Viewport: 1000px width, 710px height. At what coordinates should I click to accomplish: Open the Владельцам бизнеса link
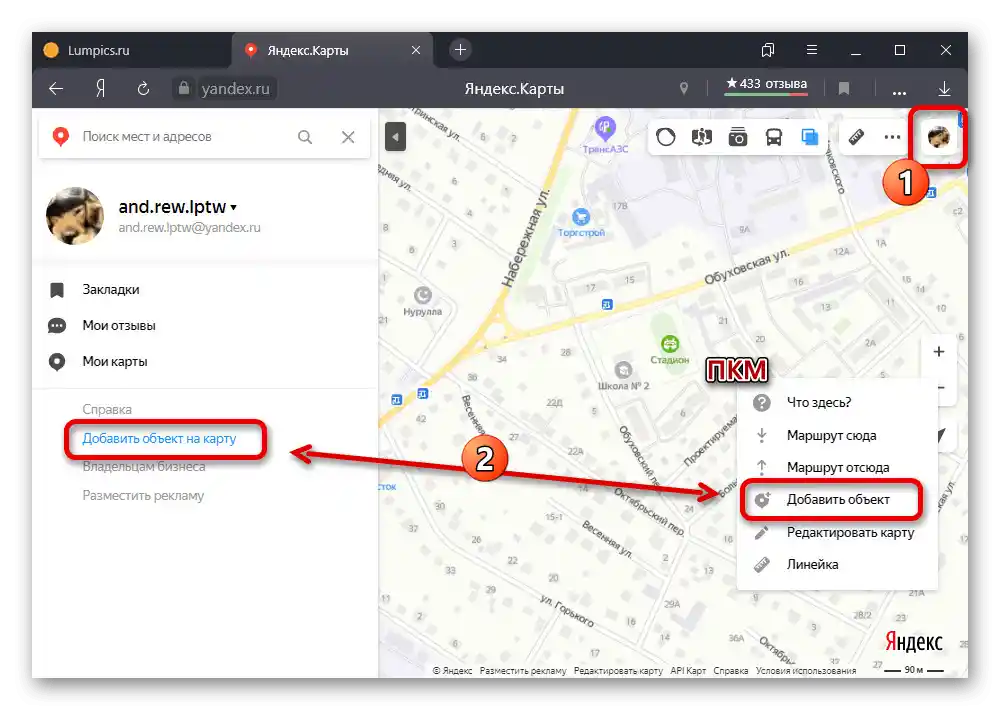click(x=144, y=466)
